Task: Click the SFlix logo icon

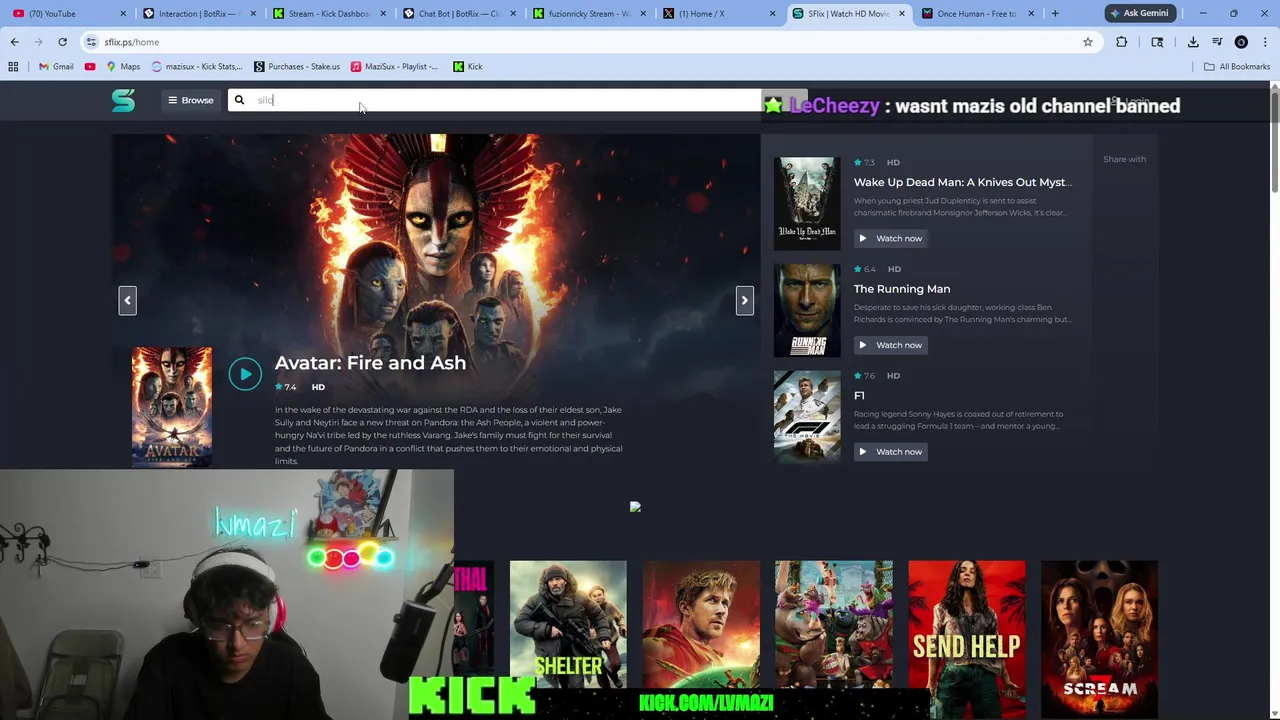Action: (x=123, y=100)
